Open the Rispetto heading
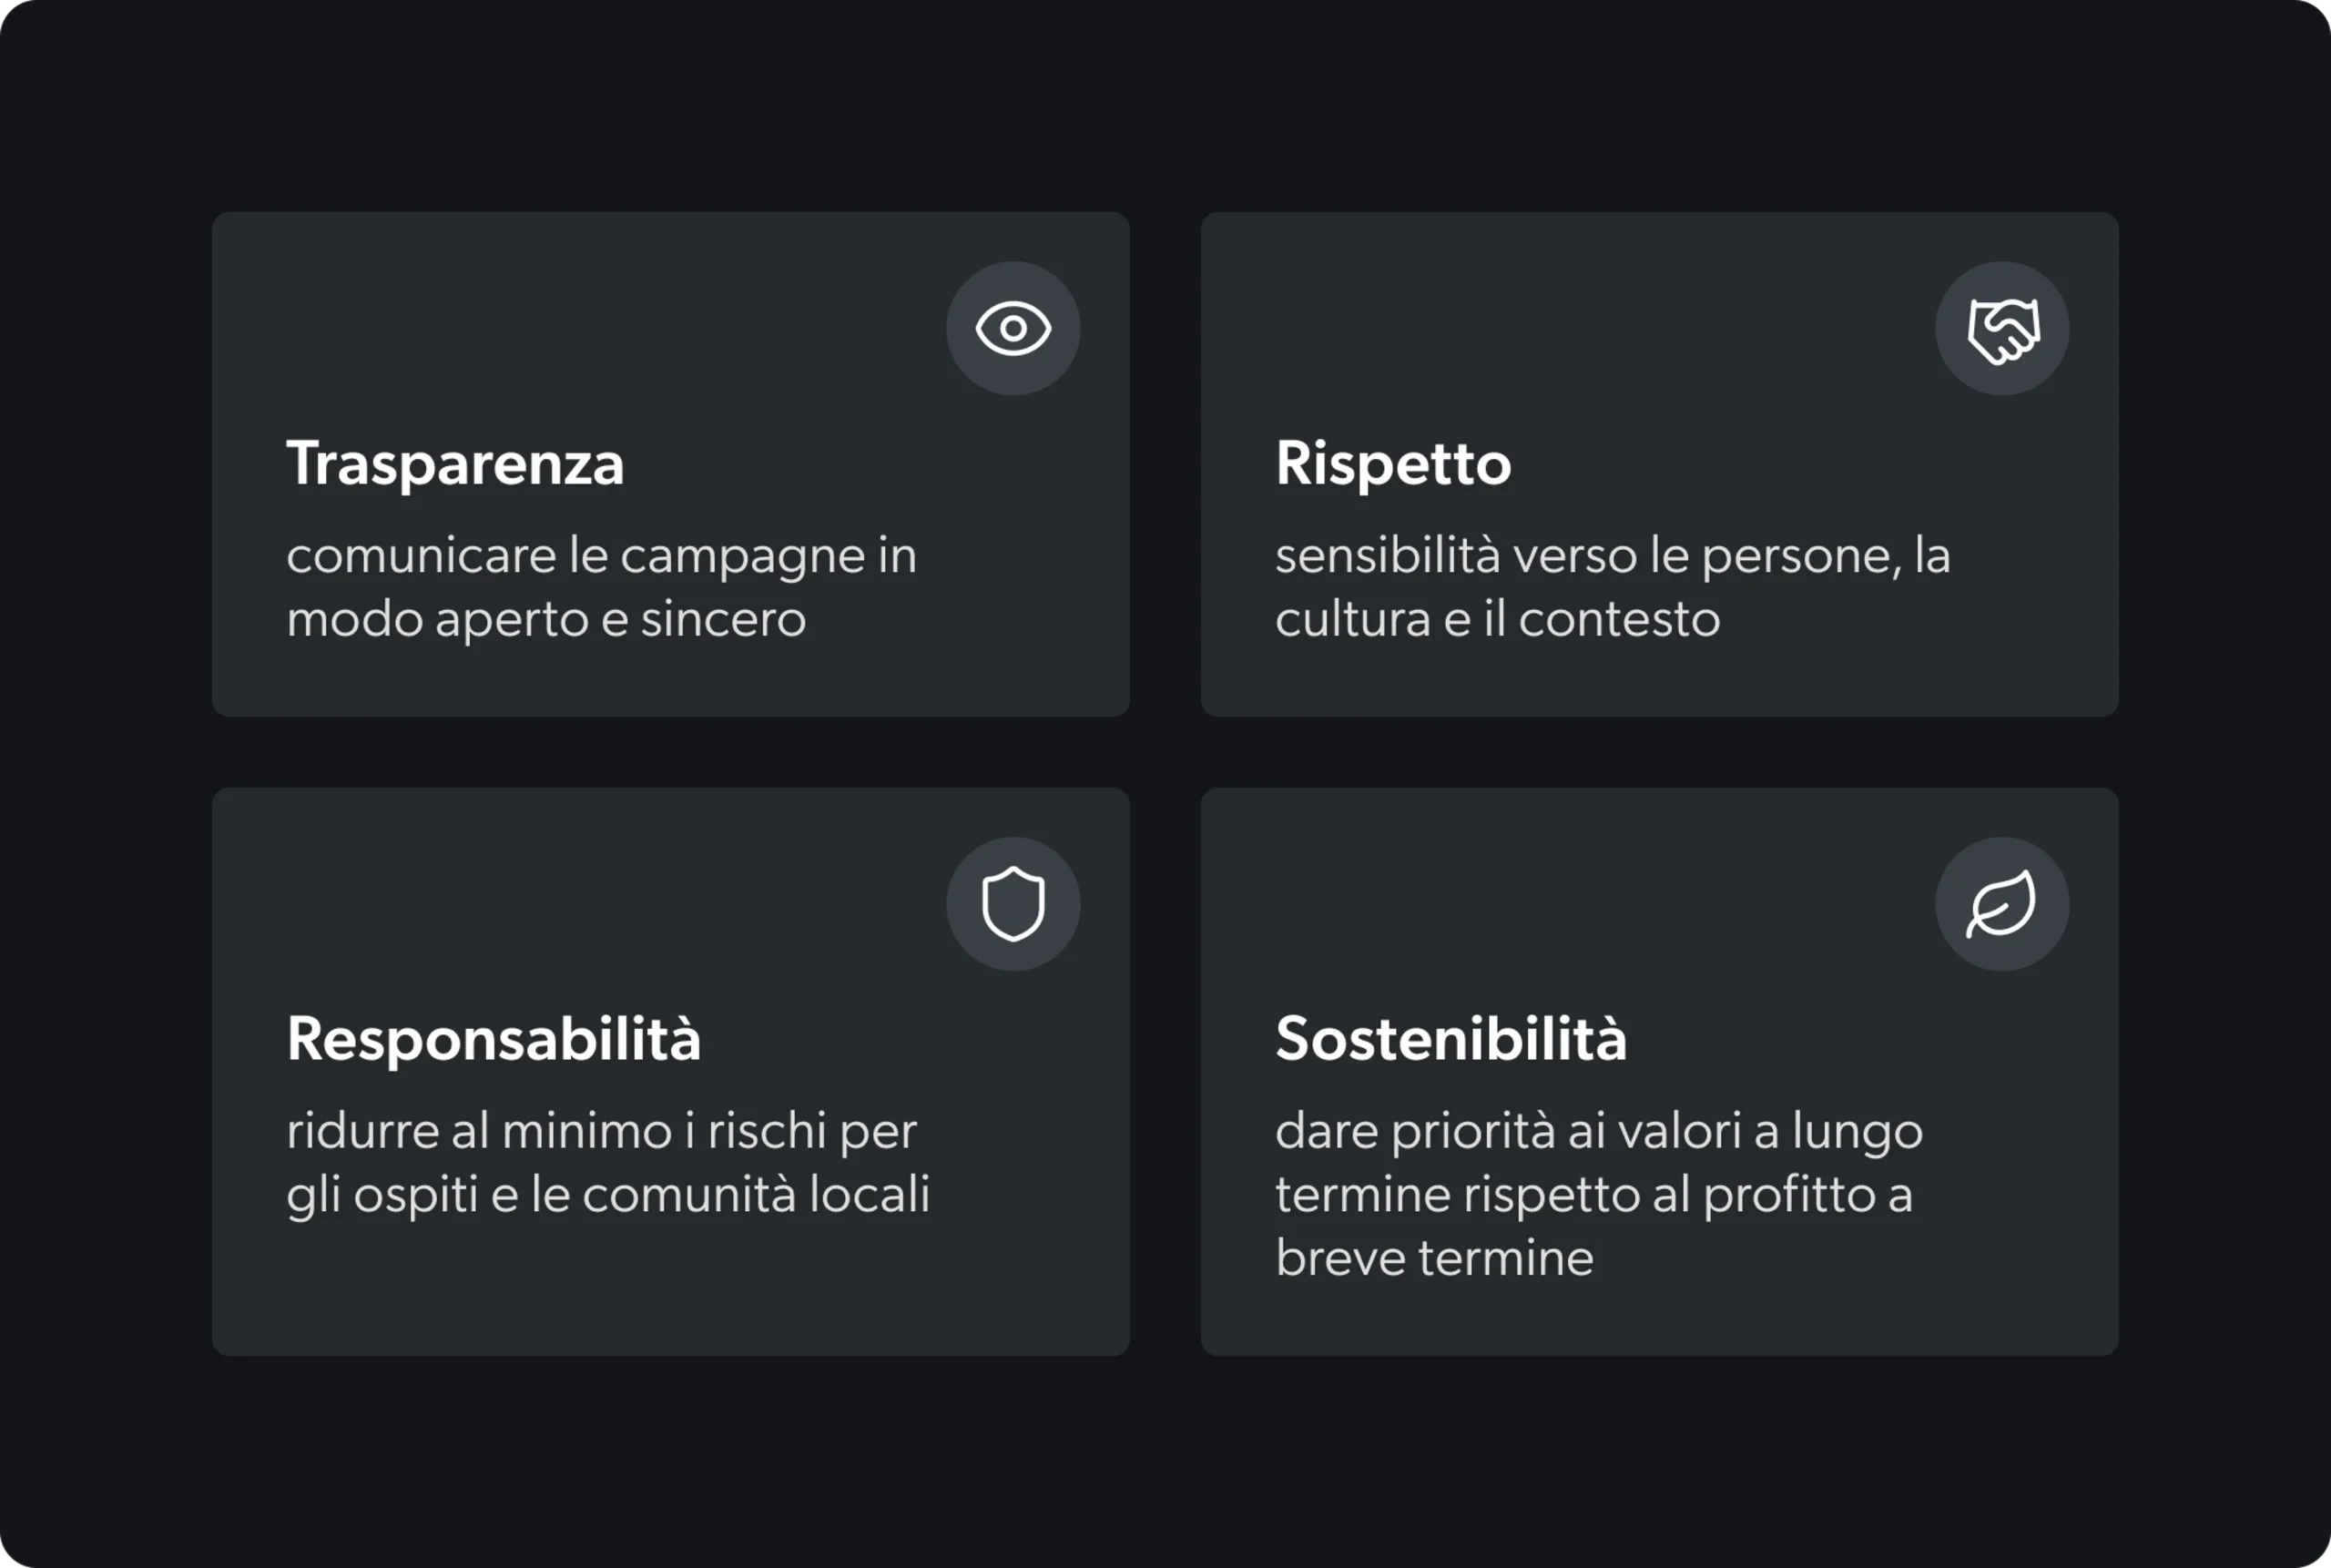Screen dimensions: 2331x1568 tap(1393, 464)
